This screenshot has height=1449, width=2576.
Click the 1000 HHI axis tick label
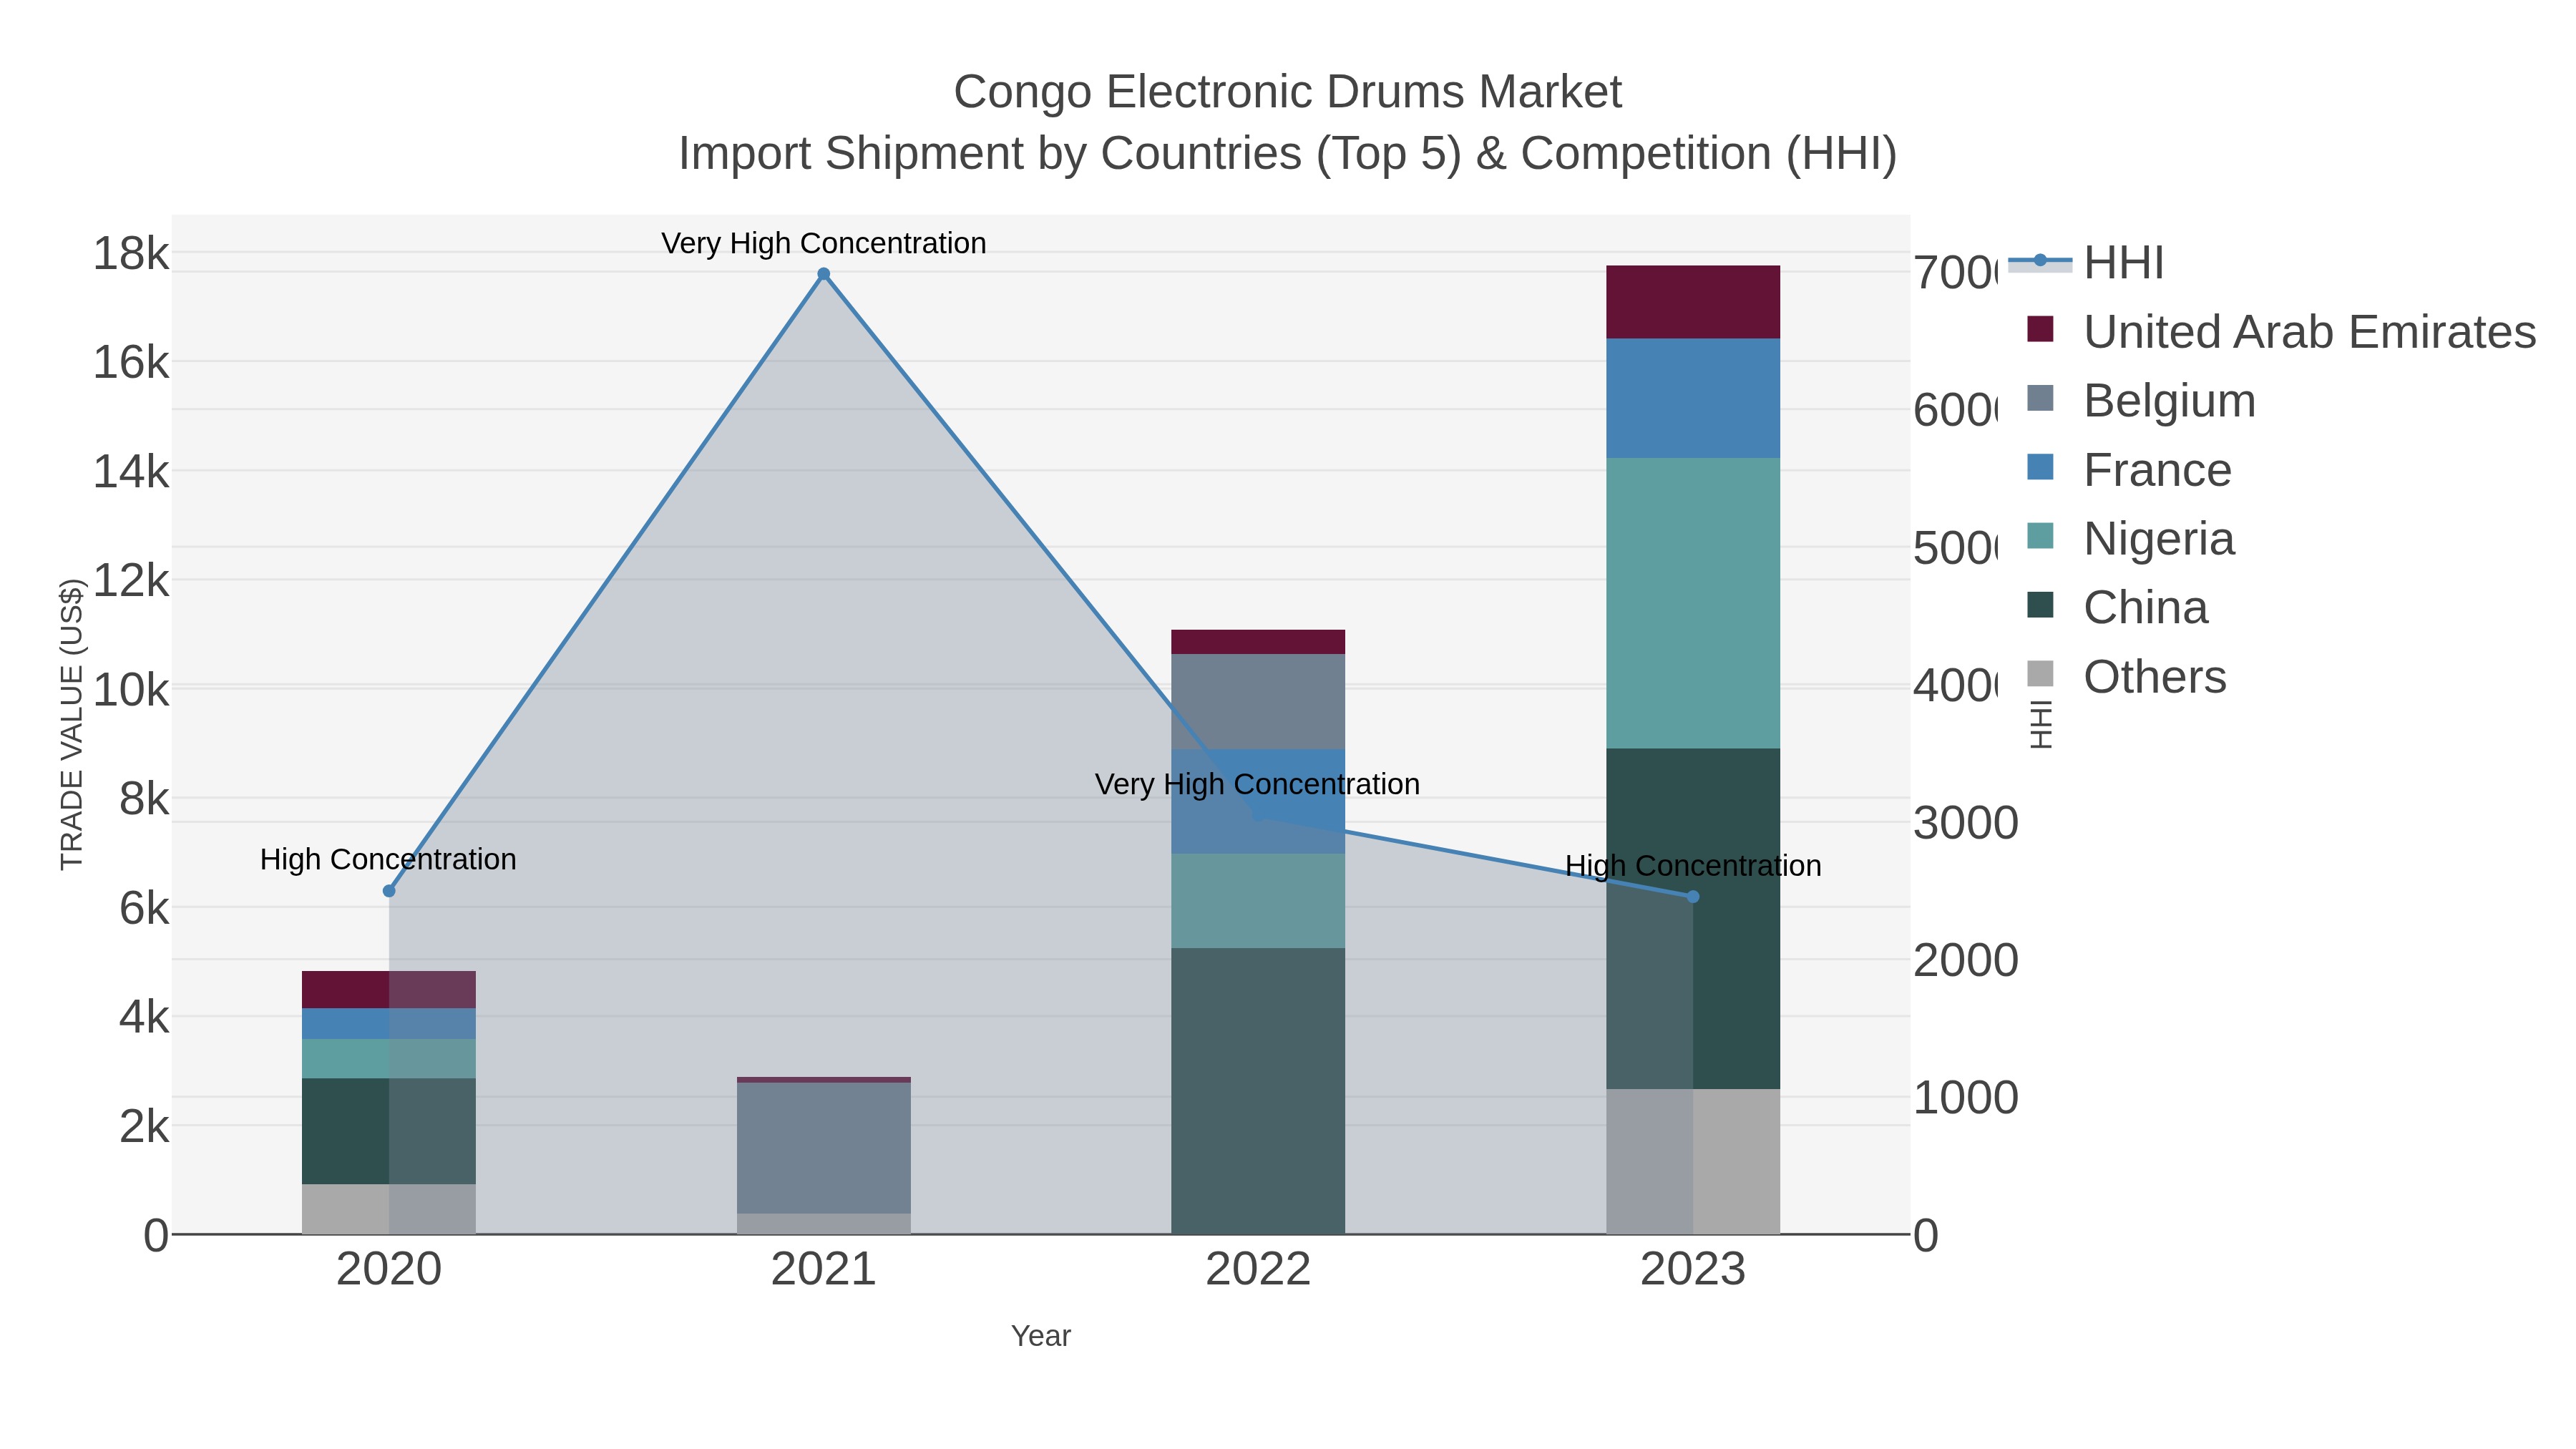1966,1098
